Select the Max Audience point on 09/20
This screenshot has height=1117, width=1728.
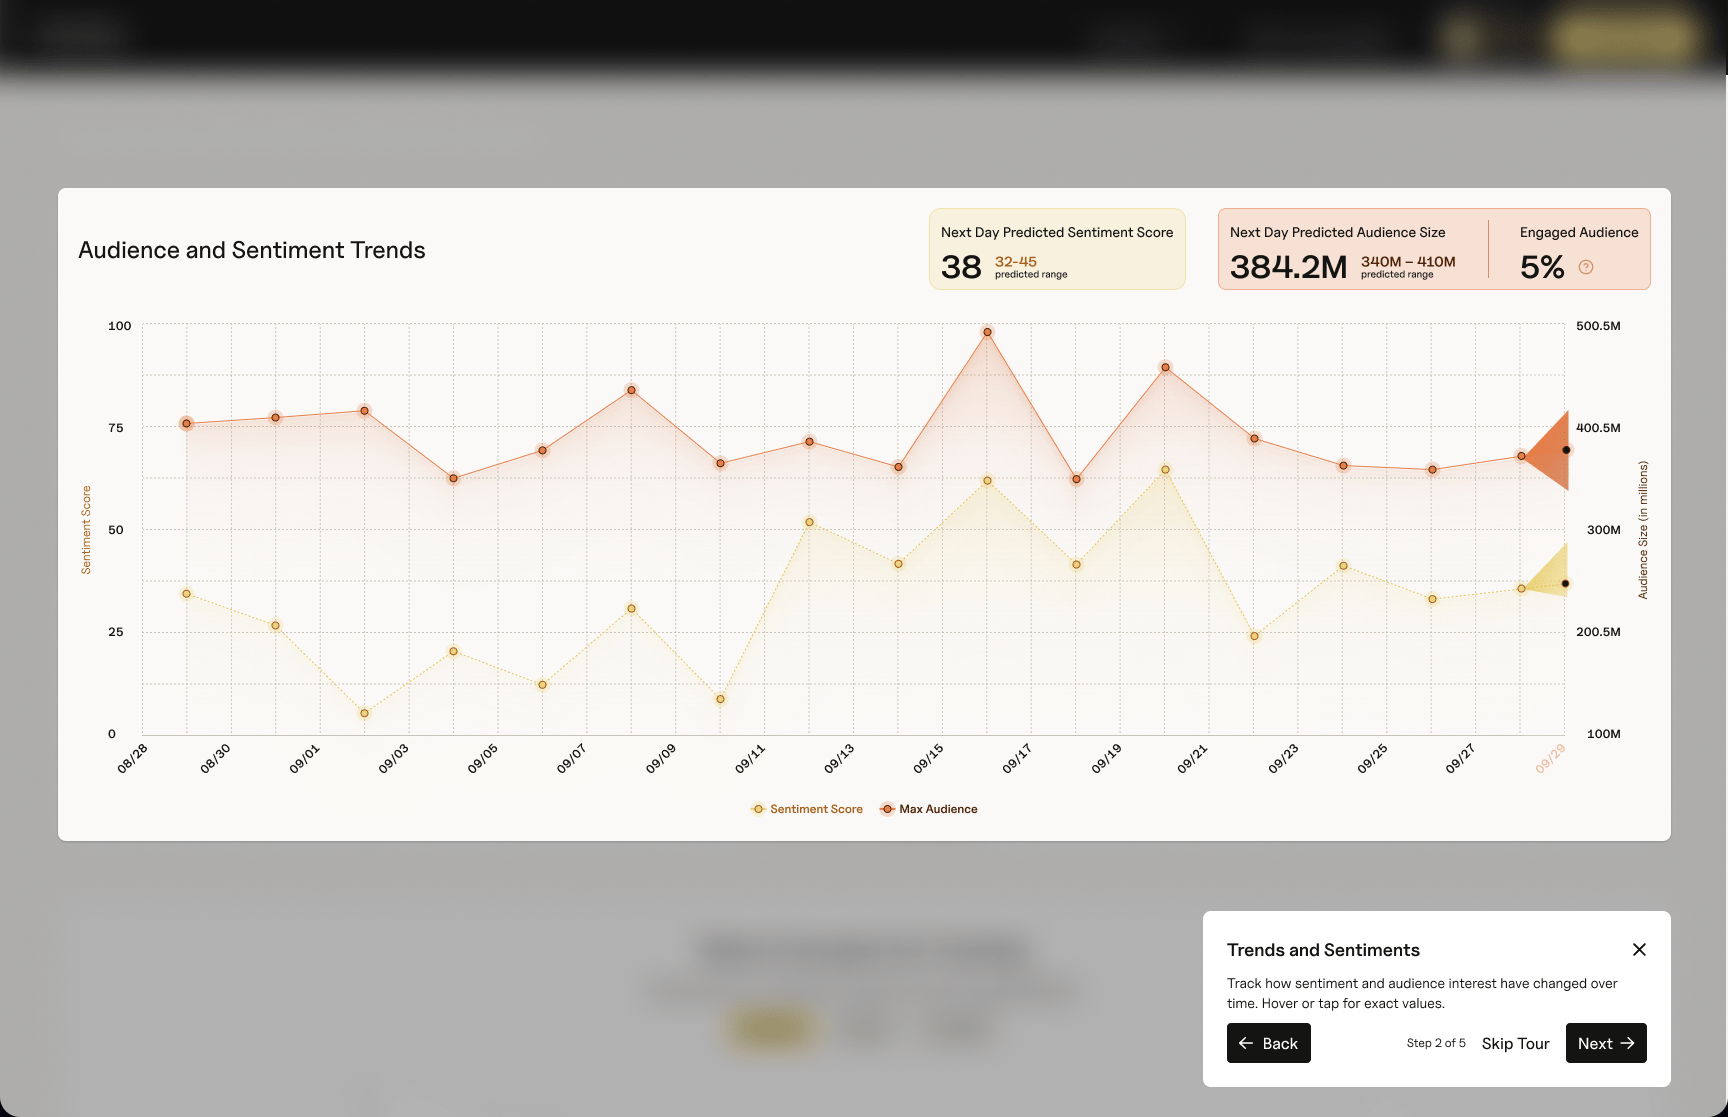click(x=1165, y=368)
